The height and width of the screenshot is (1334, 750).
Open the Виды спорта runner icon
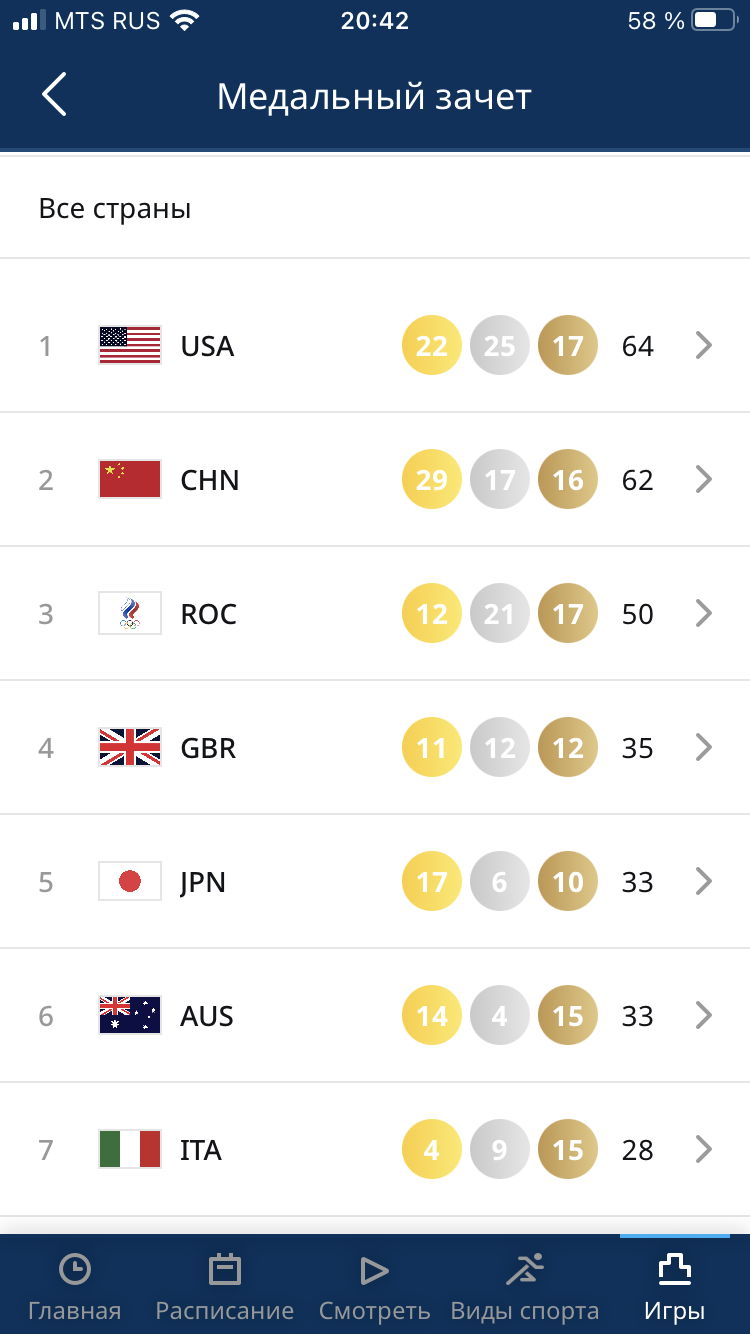click(x=525, y=1270)
